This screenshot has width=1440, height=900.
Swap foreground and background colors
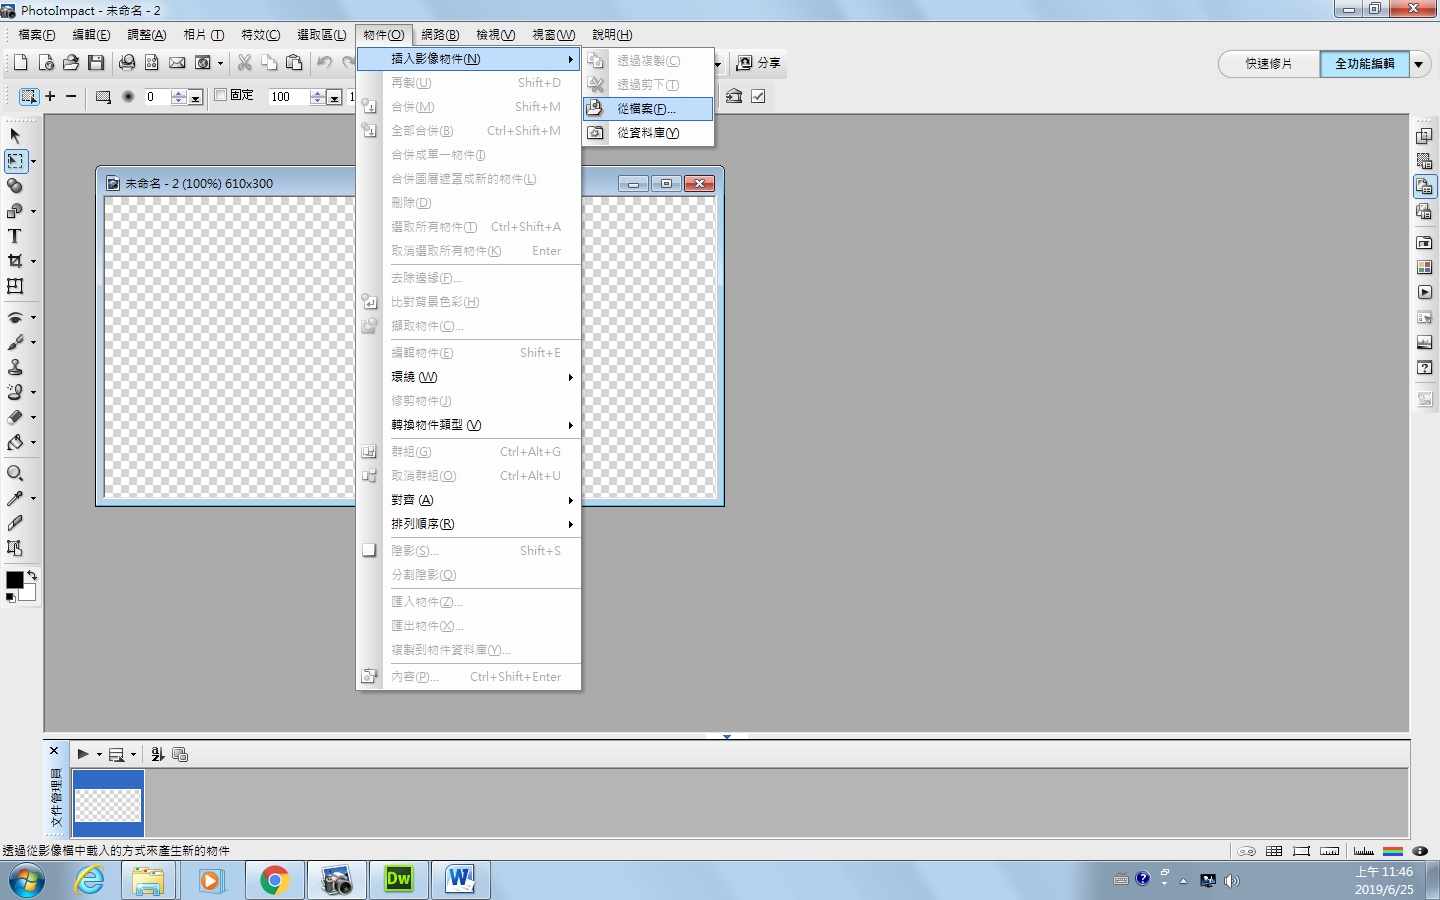tap(32, 575)
